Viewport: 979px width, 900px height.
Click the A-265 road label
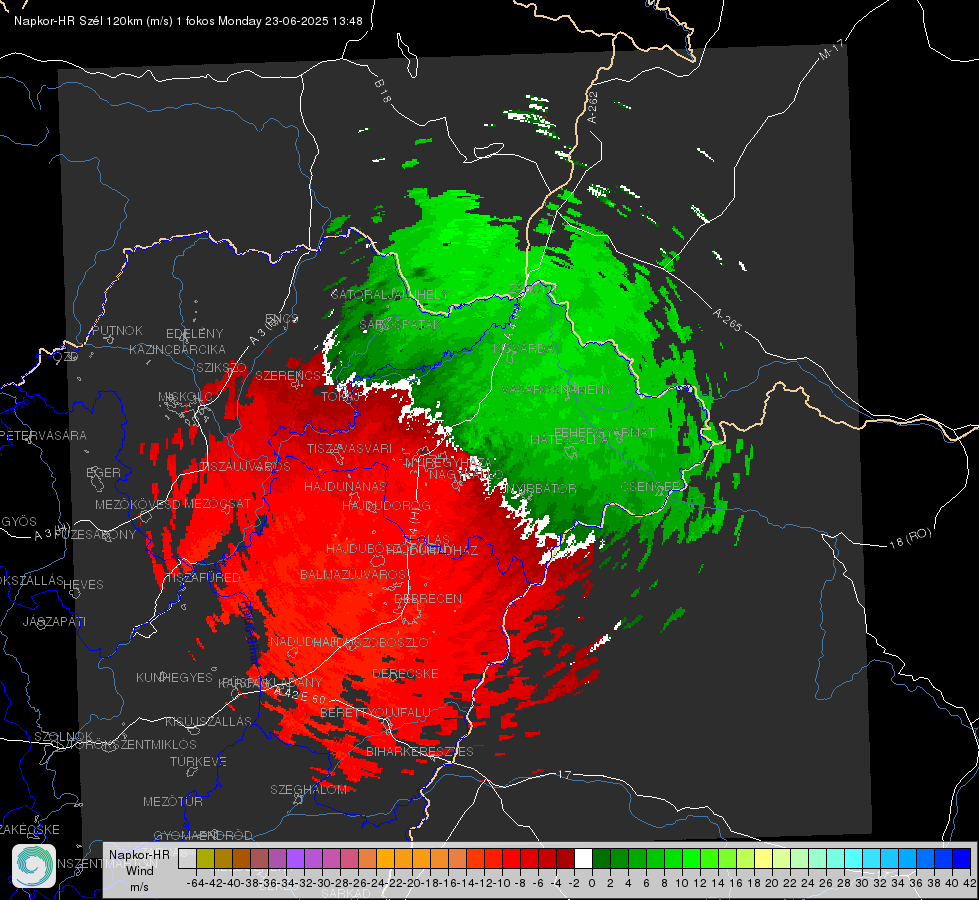coord(727,320)
